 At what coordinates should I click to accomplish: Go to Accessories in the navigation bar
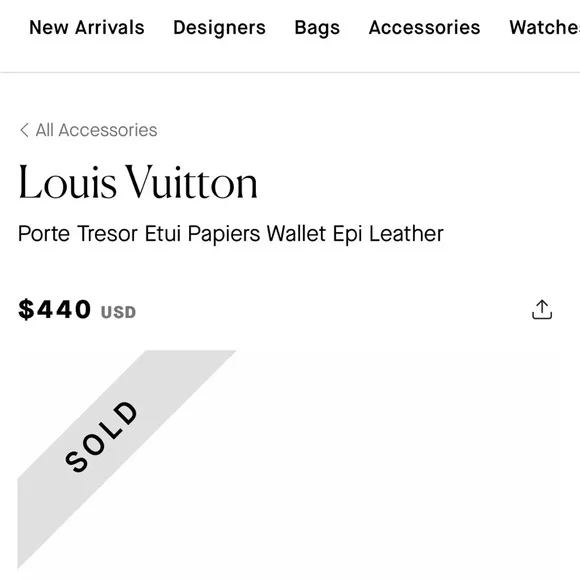tap(424, 27)
